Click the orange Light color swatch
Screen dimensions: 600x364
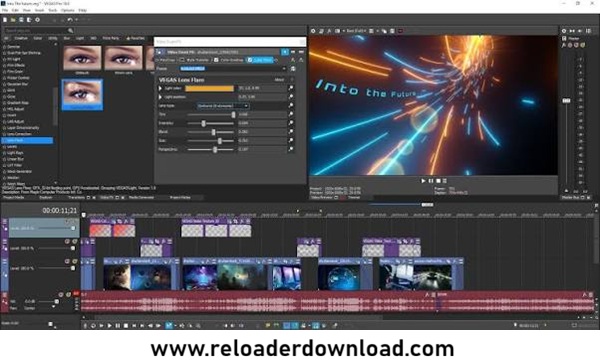(209, 88)
